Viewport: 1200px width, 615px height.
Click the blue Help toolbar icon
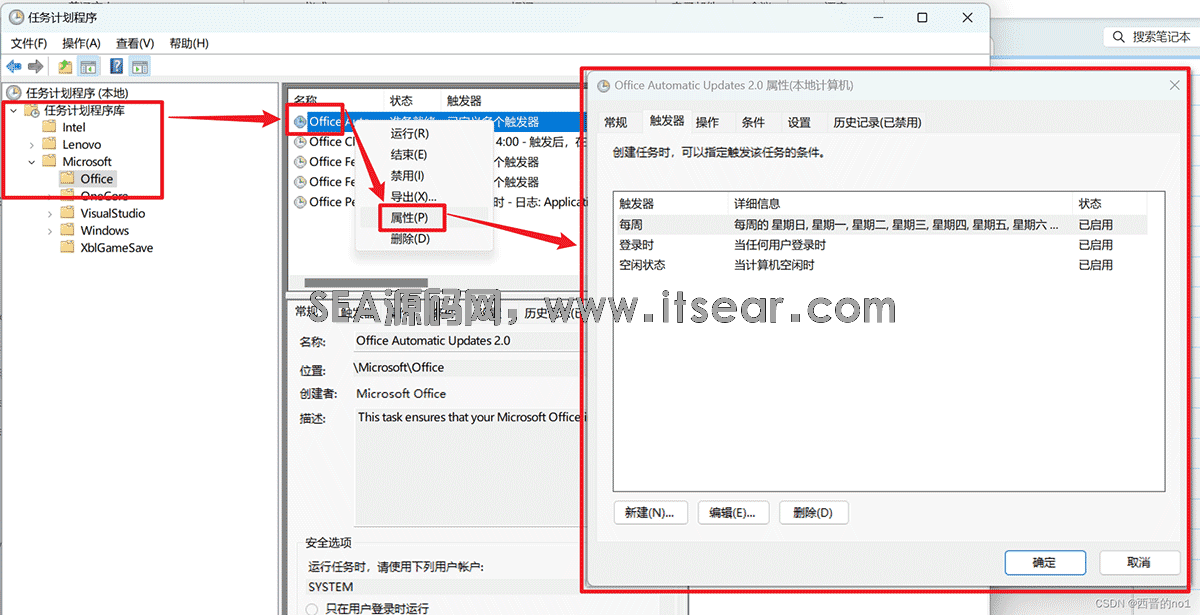[x=117, y=67]
